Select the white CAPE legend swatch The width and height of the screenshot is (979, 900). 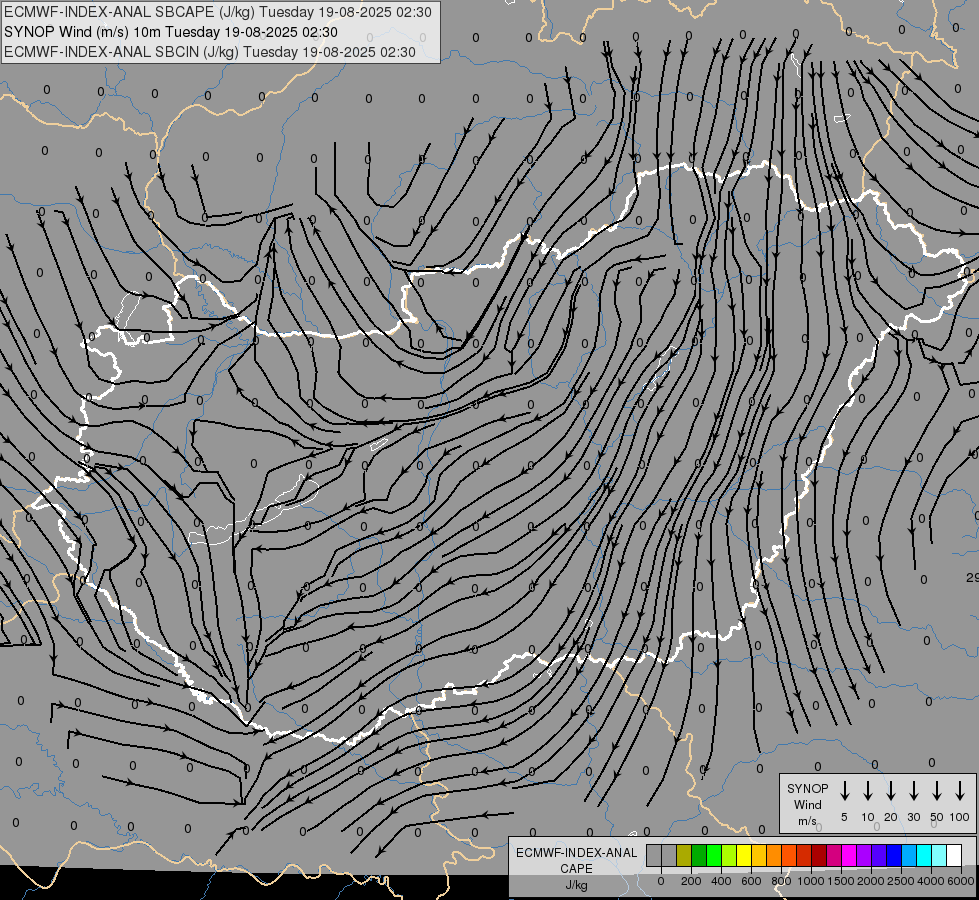click(955, 856)
